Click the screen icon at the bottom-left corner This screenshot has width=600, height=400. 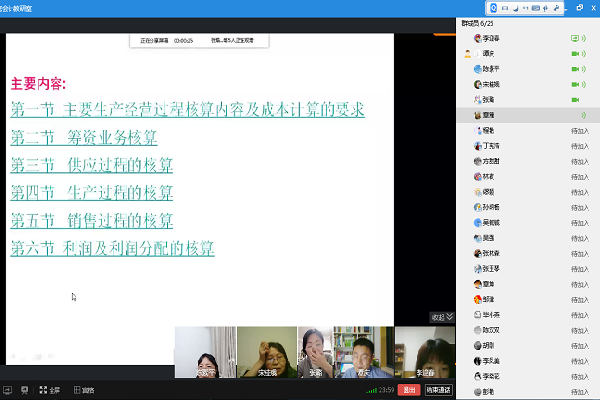coord(7,390)
